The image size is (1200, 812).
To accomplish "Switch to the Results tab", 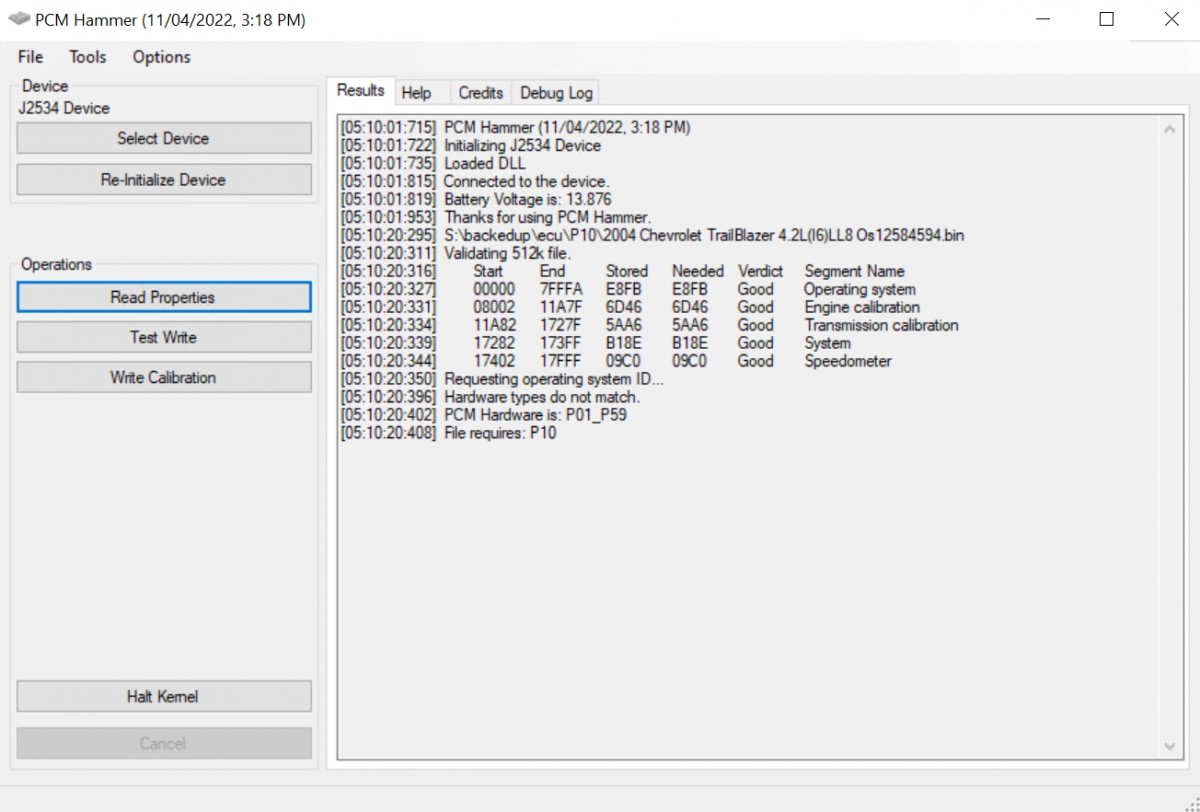I will [x=361, y=90].
